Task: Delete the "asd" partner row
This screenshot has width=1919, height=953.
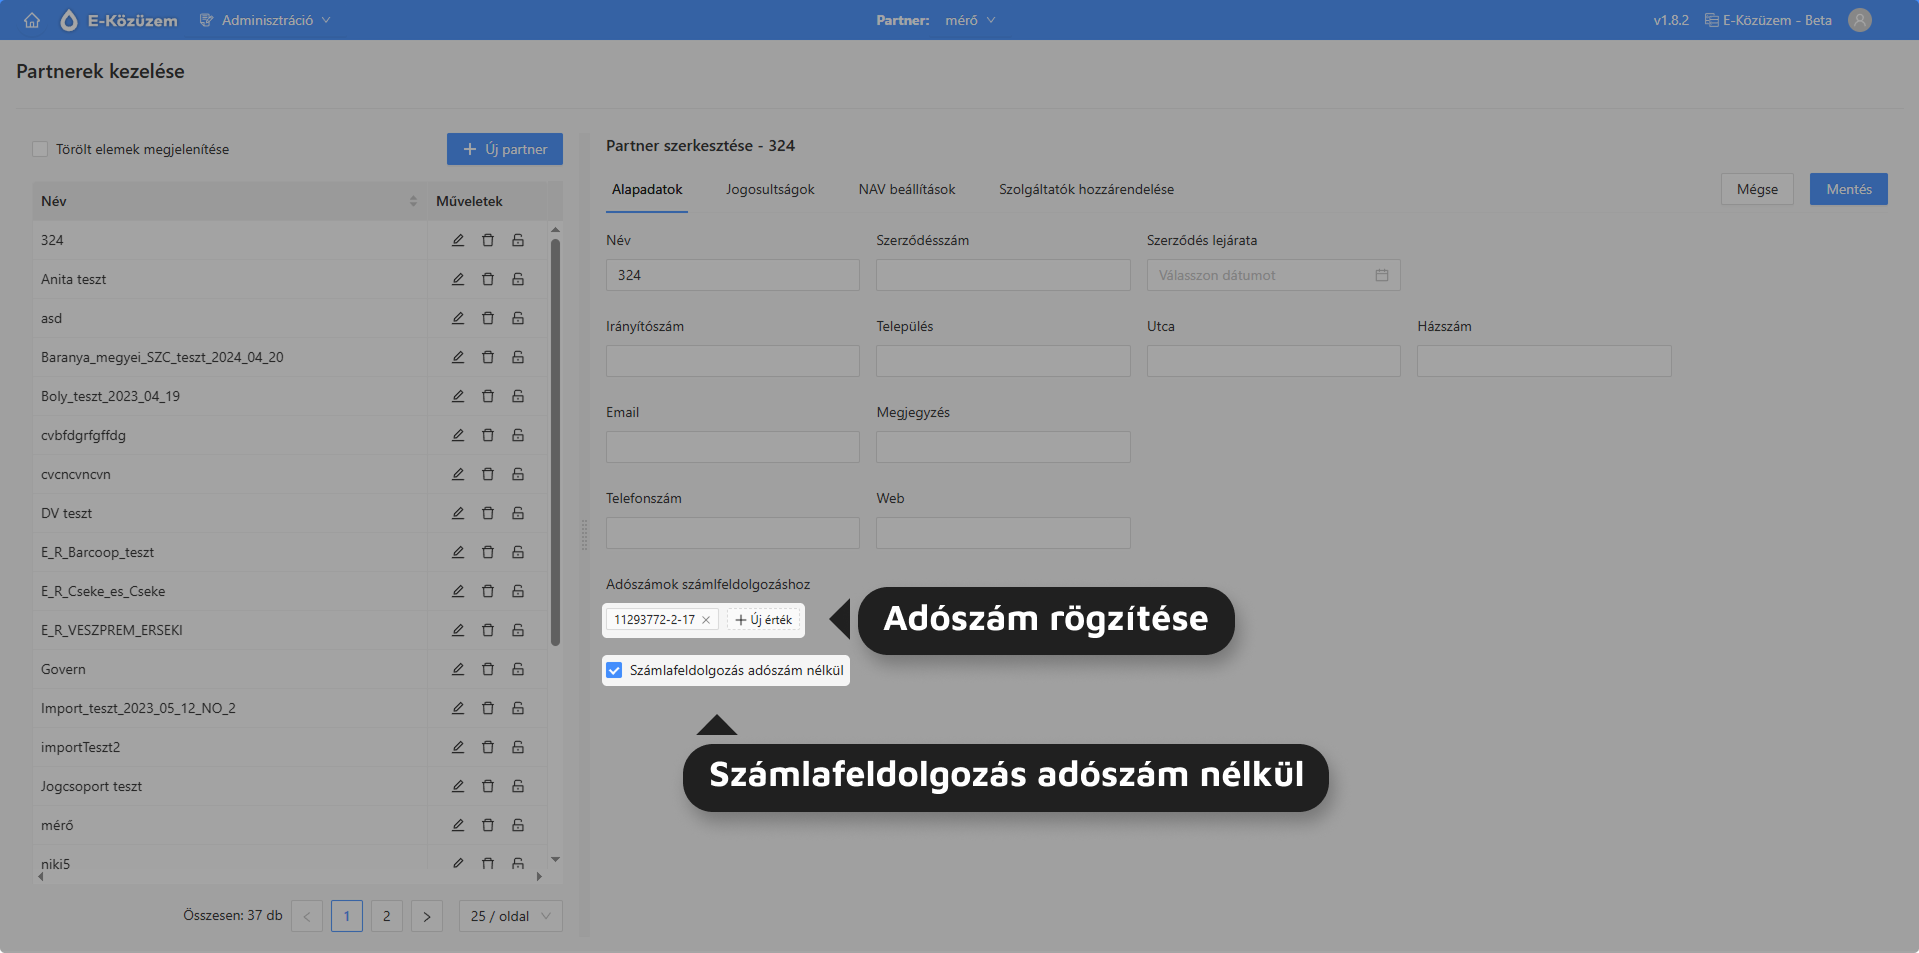Action: coord(488,318)
